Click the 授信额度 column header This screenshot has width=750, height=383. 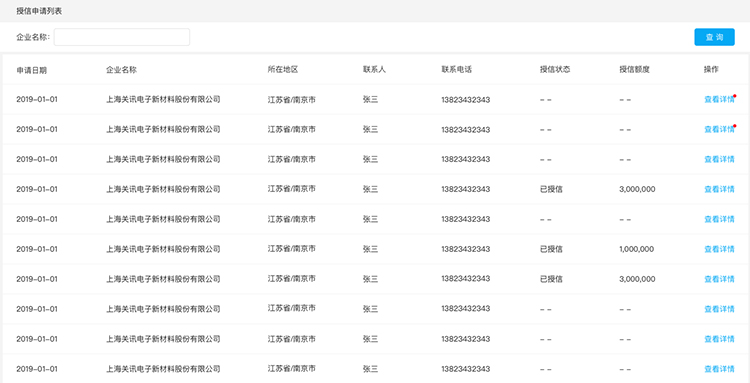634,70
